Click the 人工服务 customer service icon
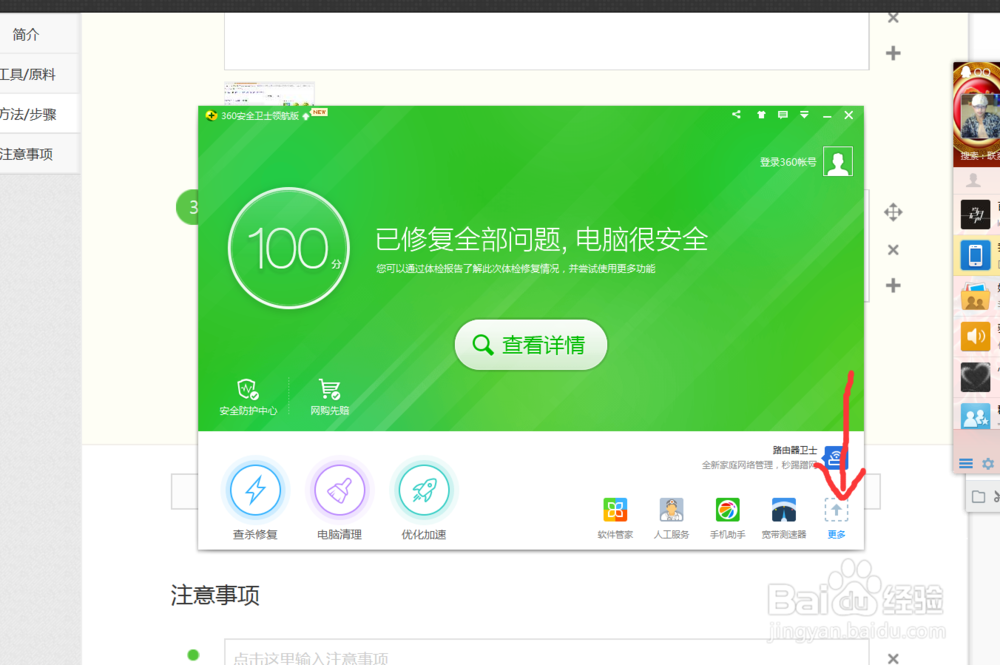Image resolution: width=1000 pixels, height=665 pixels. [x=671, y=512]
